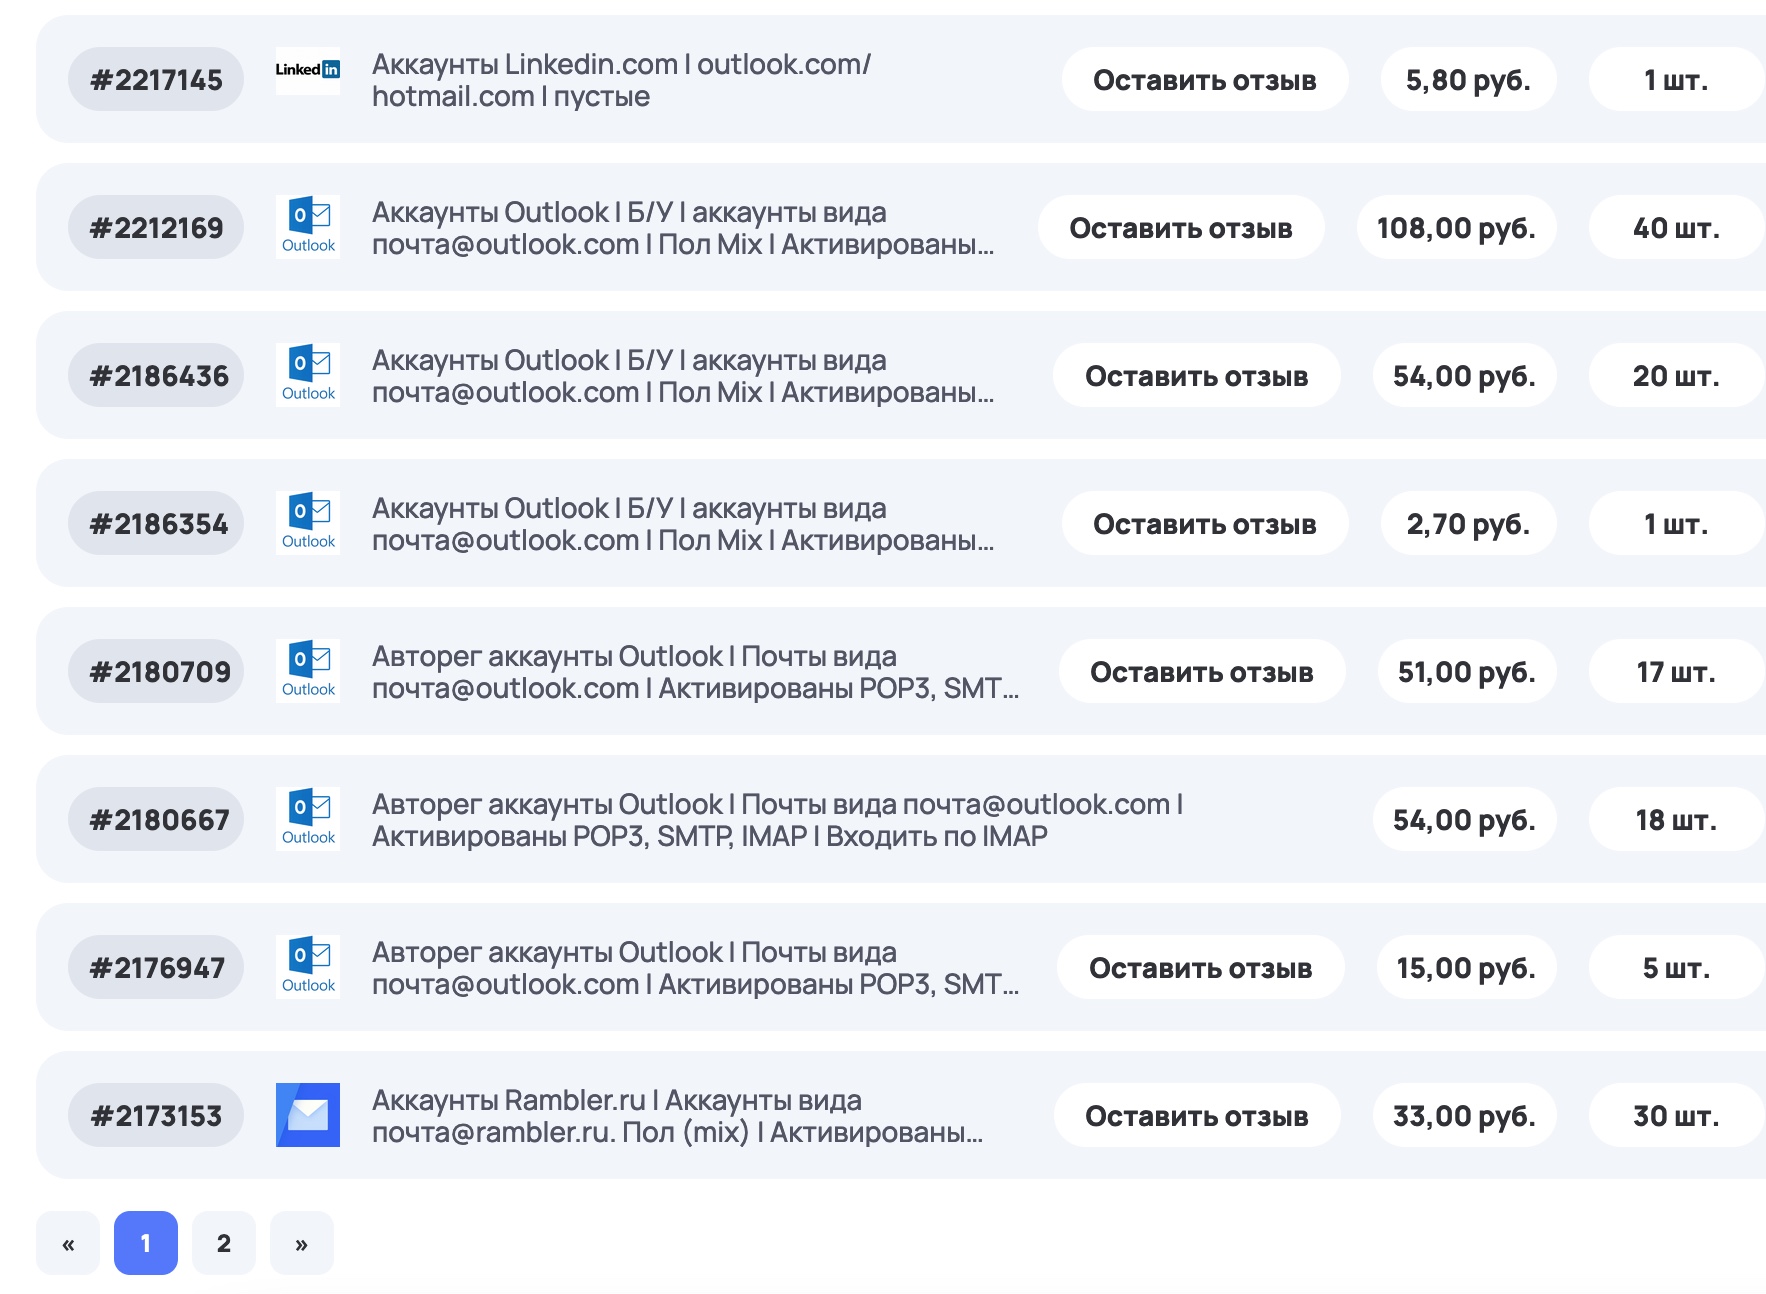Click 'Оставить отзыв' for order #2186436
This screenshot has height=1294, width=1766.
[1197, 375]
